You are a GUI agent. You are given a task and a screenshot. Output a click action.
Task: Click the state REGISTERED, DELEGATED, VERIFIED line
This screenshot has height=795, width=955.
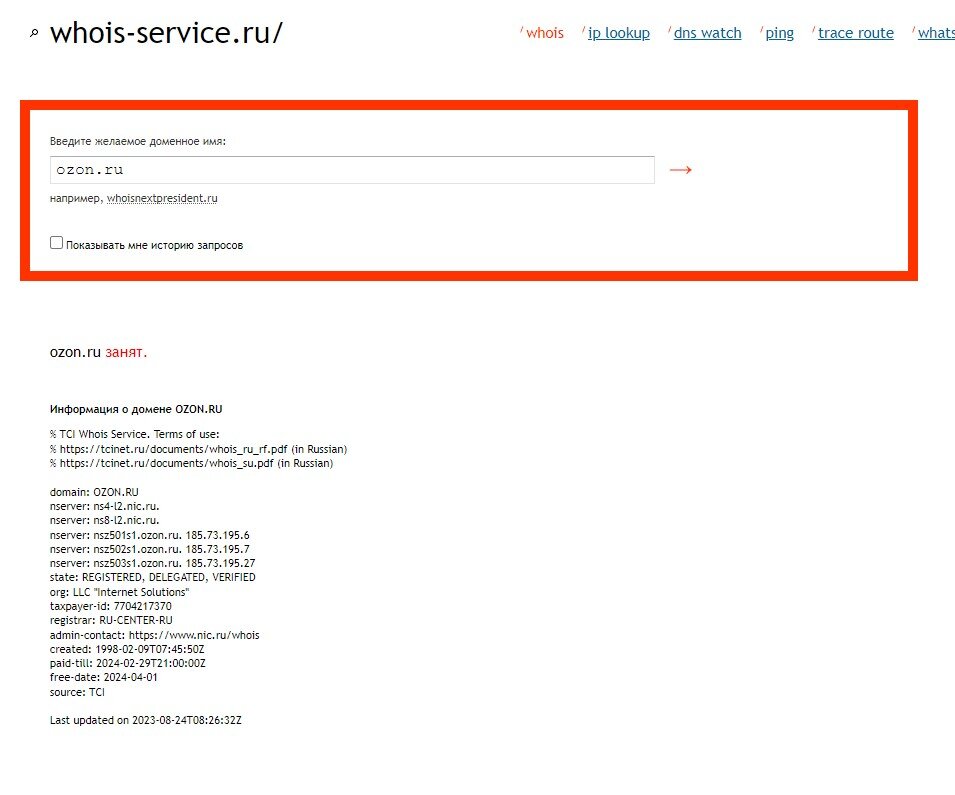(x=152, y=578)
